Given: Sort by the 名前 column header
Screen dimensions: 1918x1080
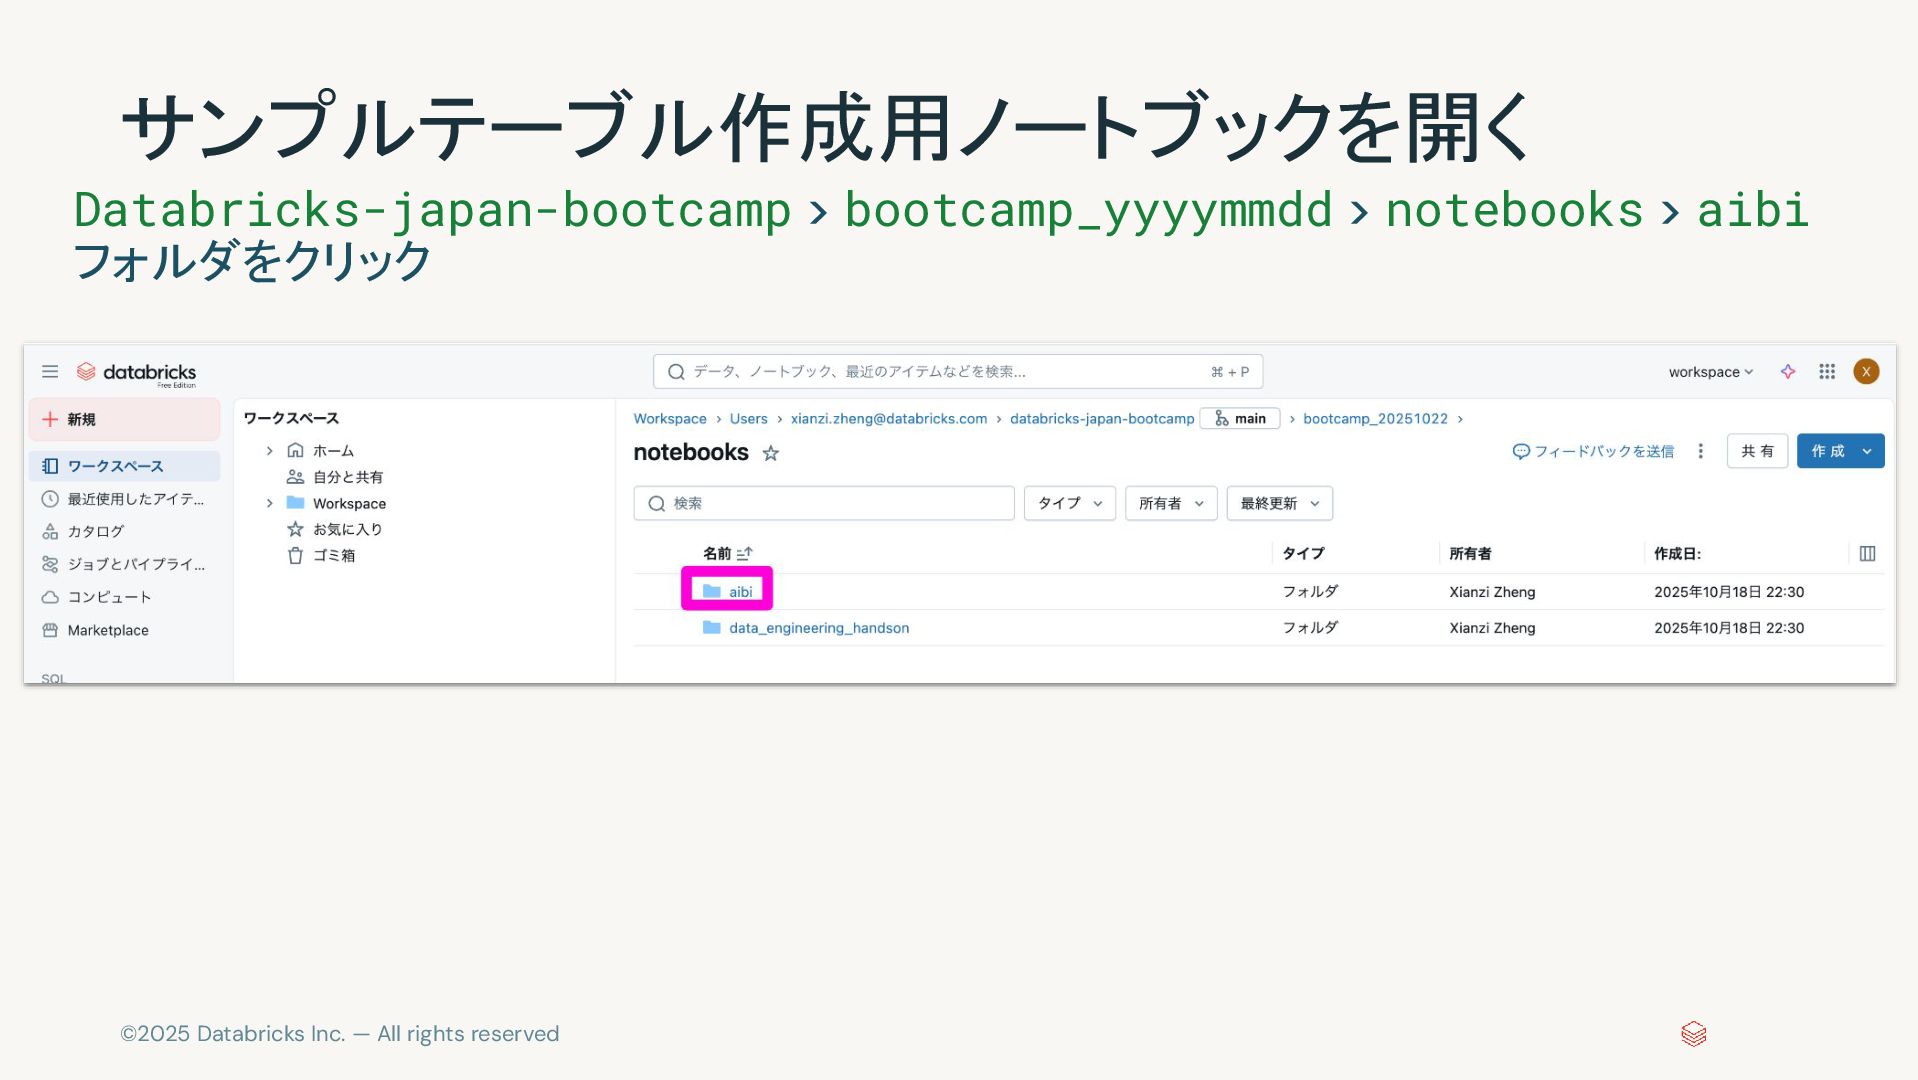Looking at the screenshot, I should click(x=727, y=553).
